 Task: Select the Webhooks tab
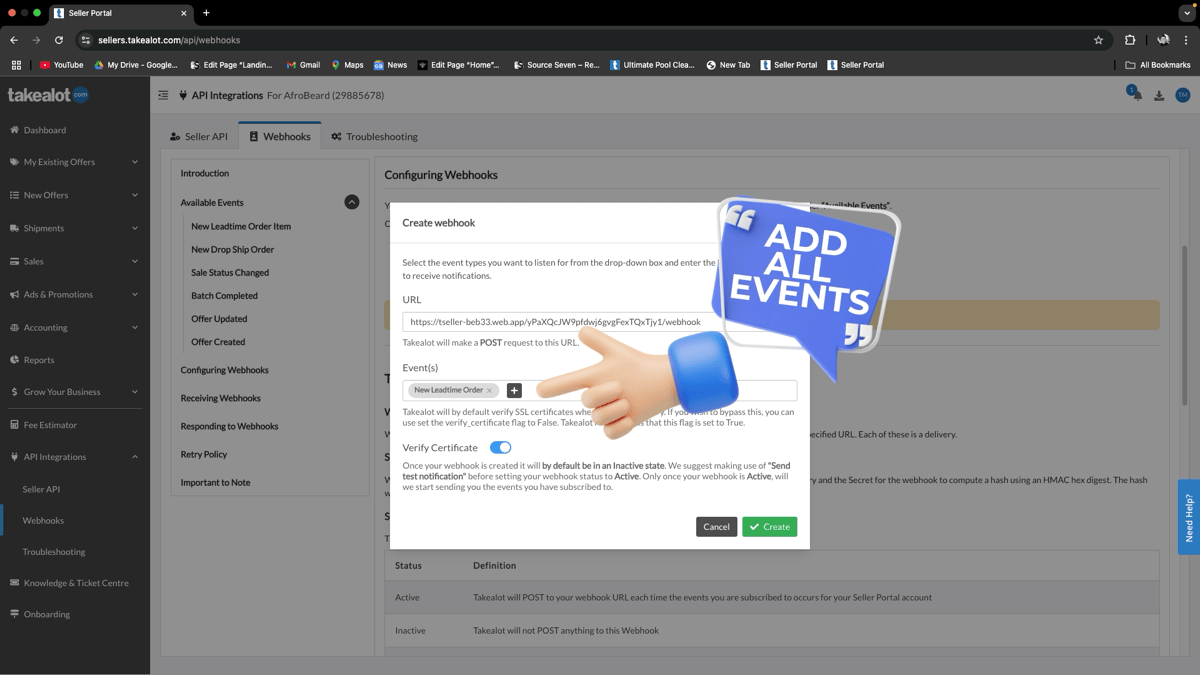click(280, 136)
